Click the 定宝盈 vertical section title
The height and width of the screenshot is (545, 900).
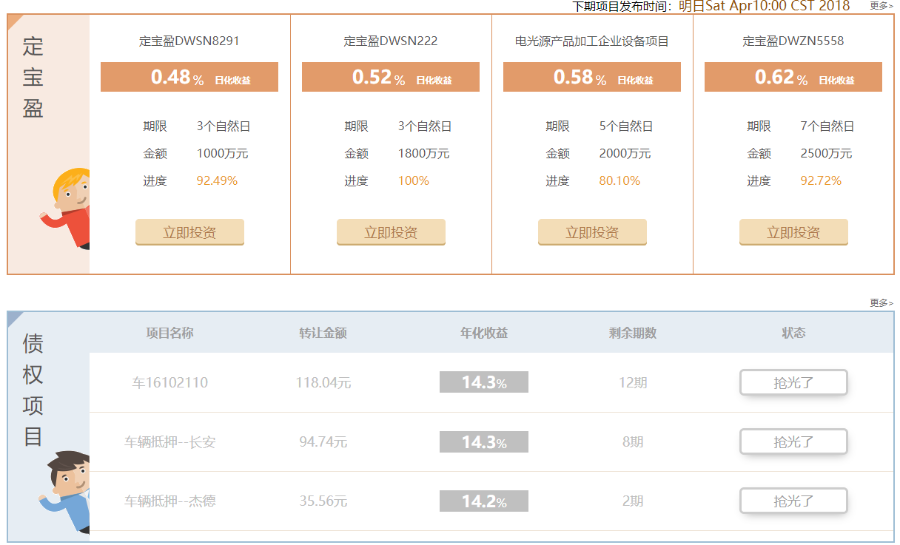click(x=33, y=77)
